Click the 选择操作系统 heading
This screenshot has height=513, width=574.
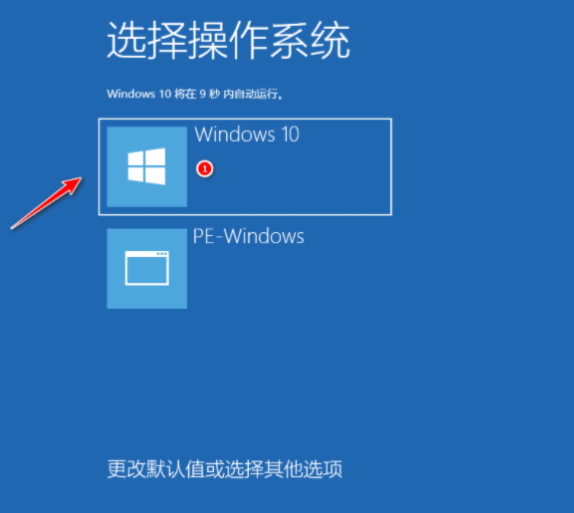point(228,40)
